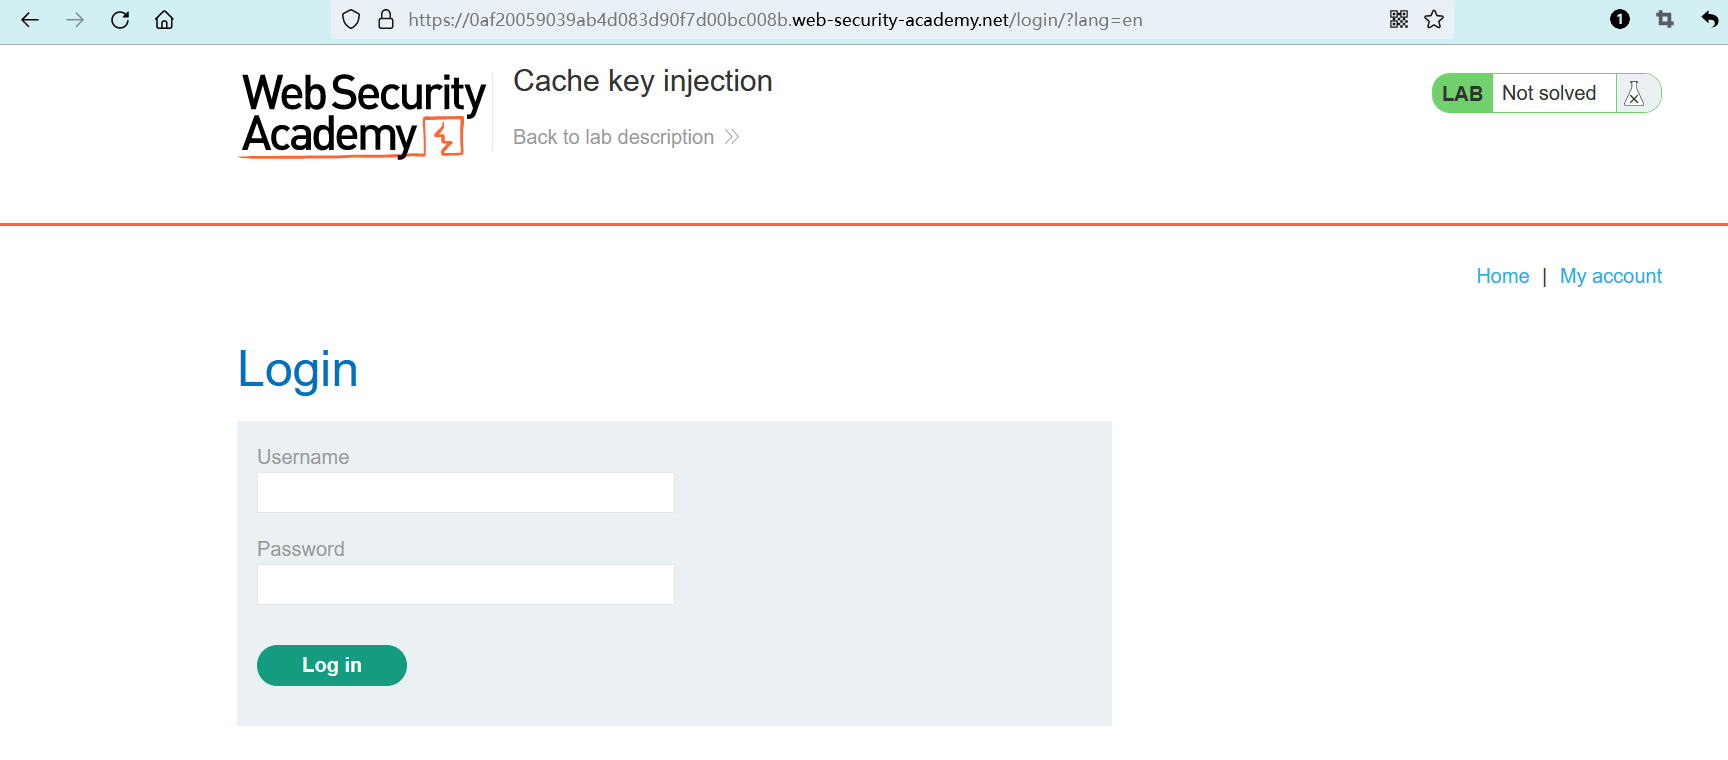Show site security padlock info

(x=386, y=20)
